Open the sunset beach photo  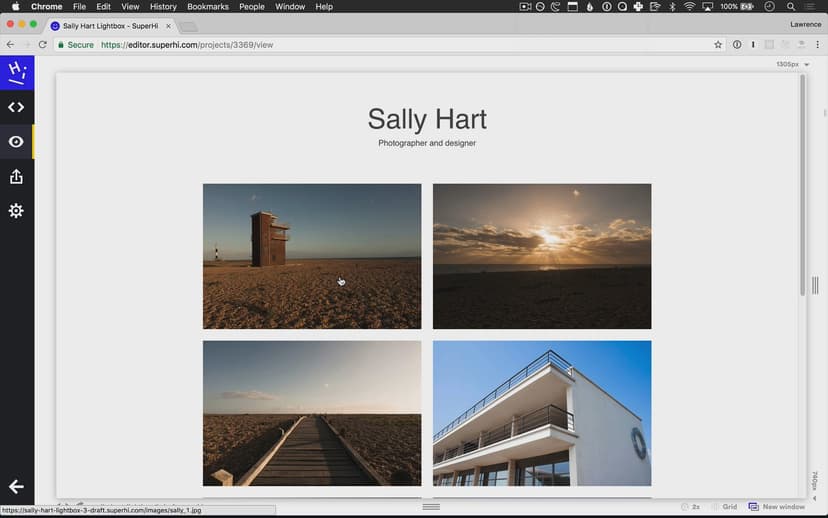click(x=541, y=256)
